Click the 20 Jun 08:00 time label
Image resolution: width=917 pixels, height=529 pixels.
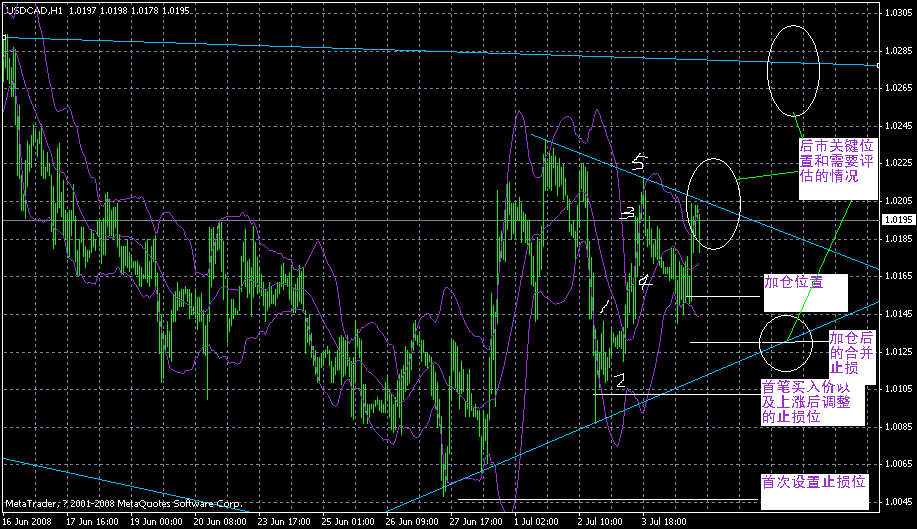coord(219,521)
